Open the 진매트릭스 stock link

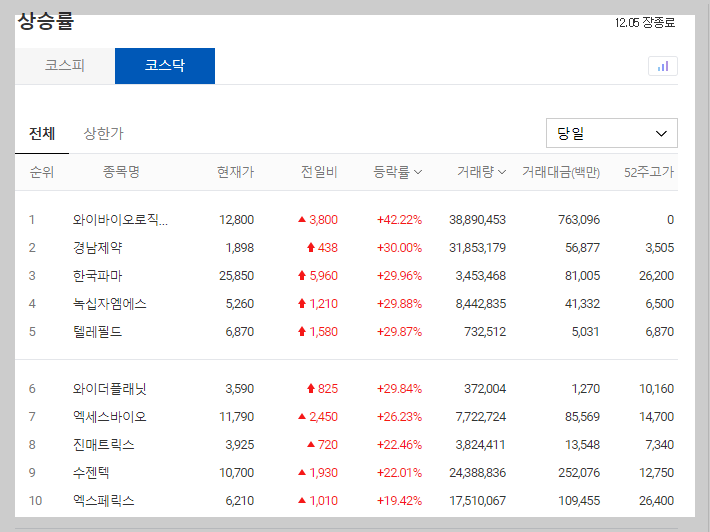[104, 445]
